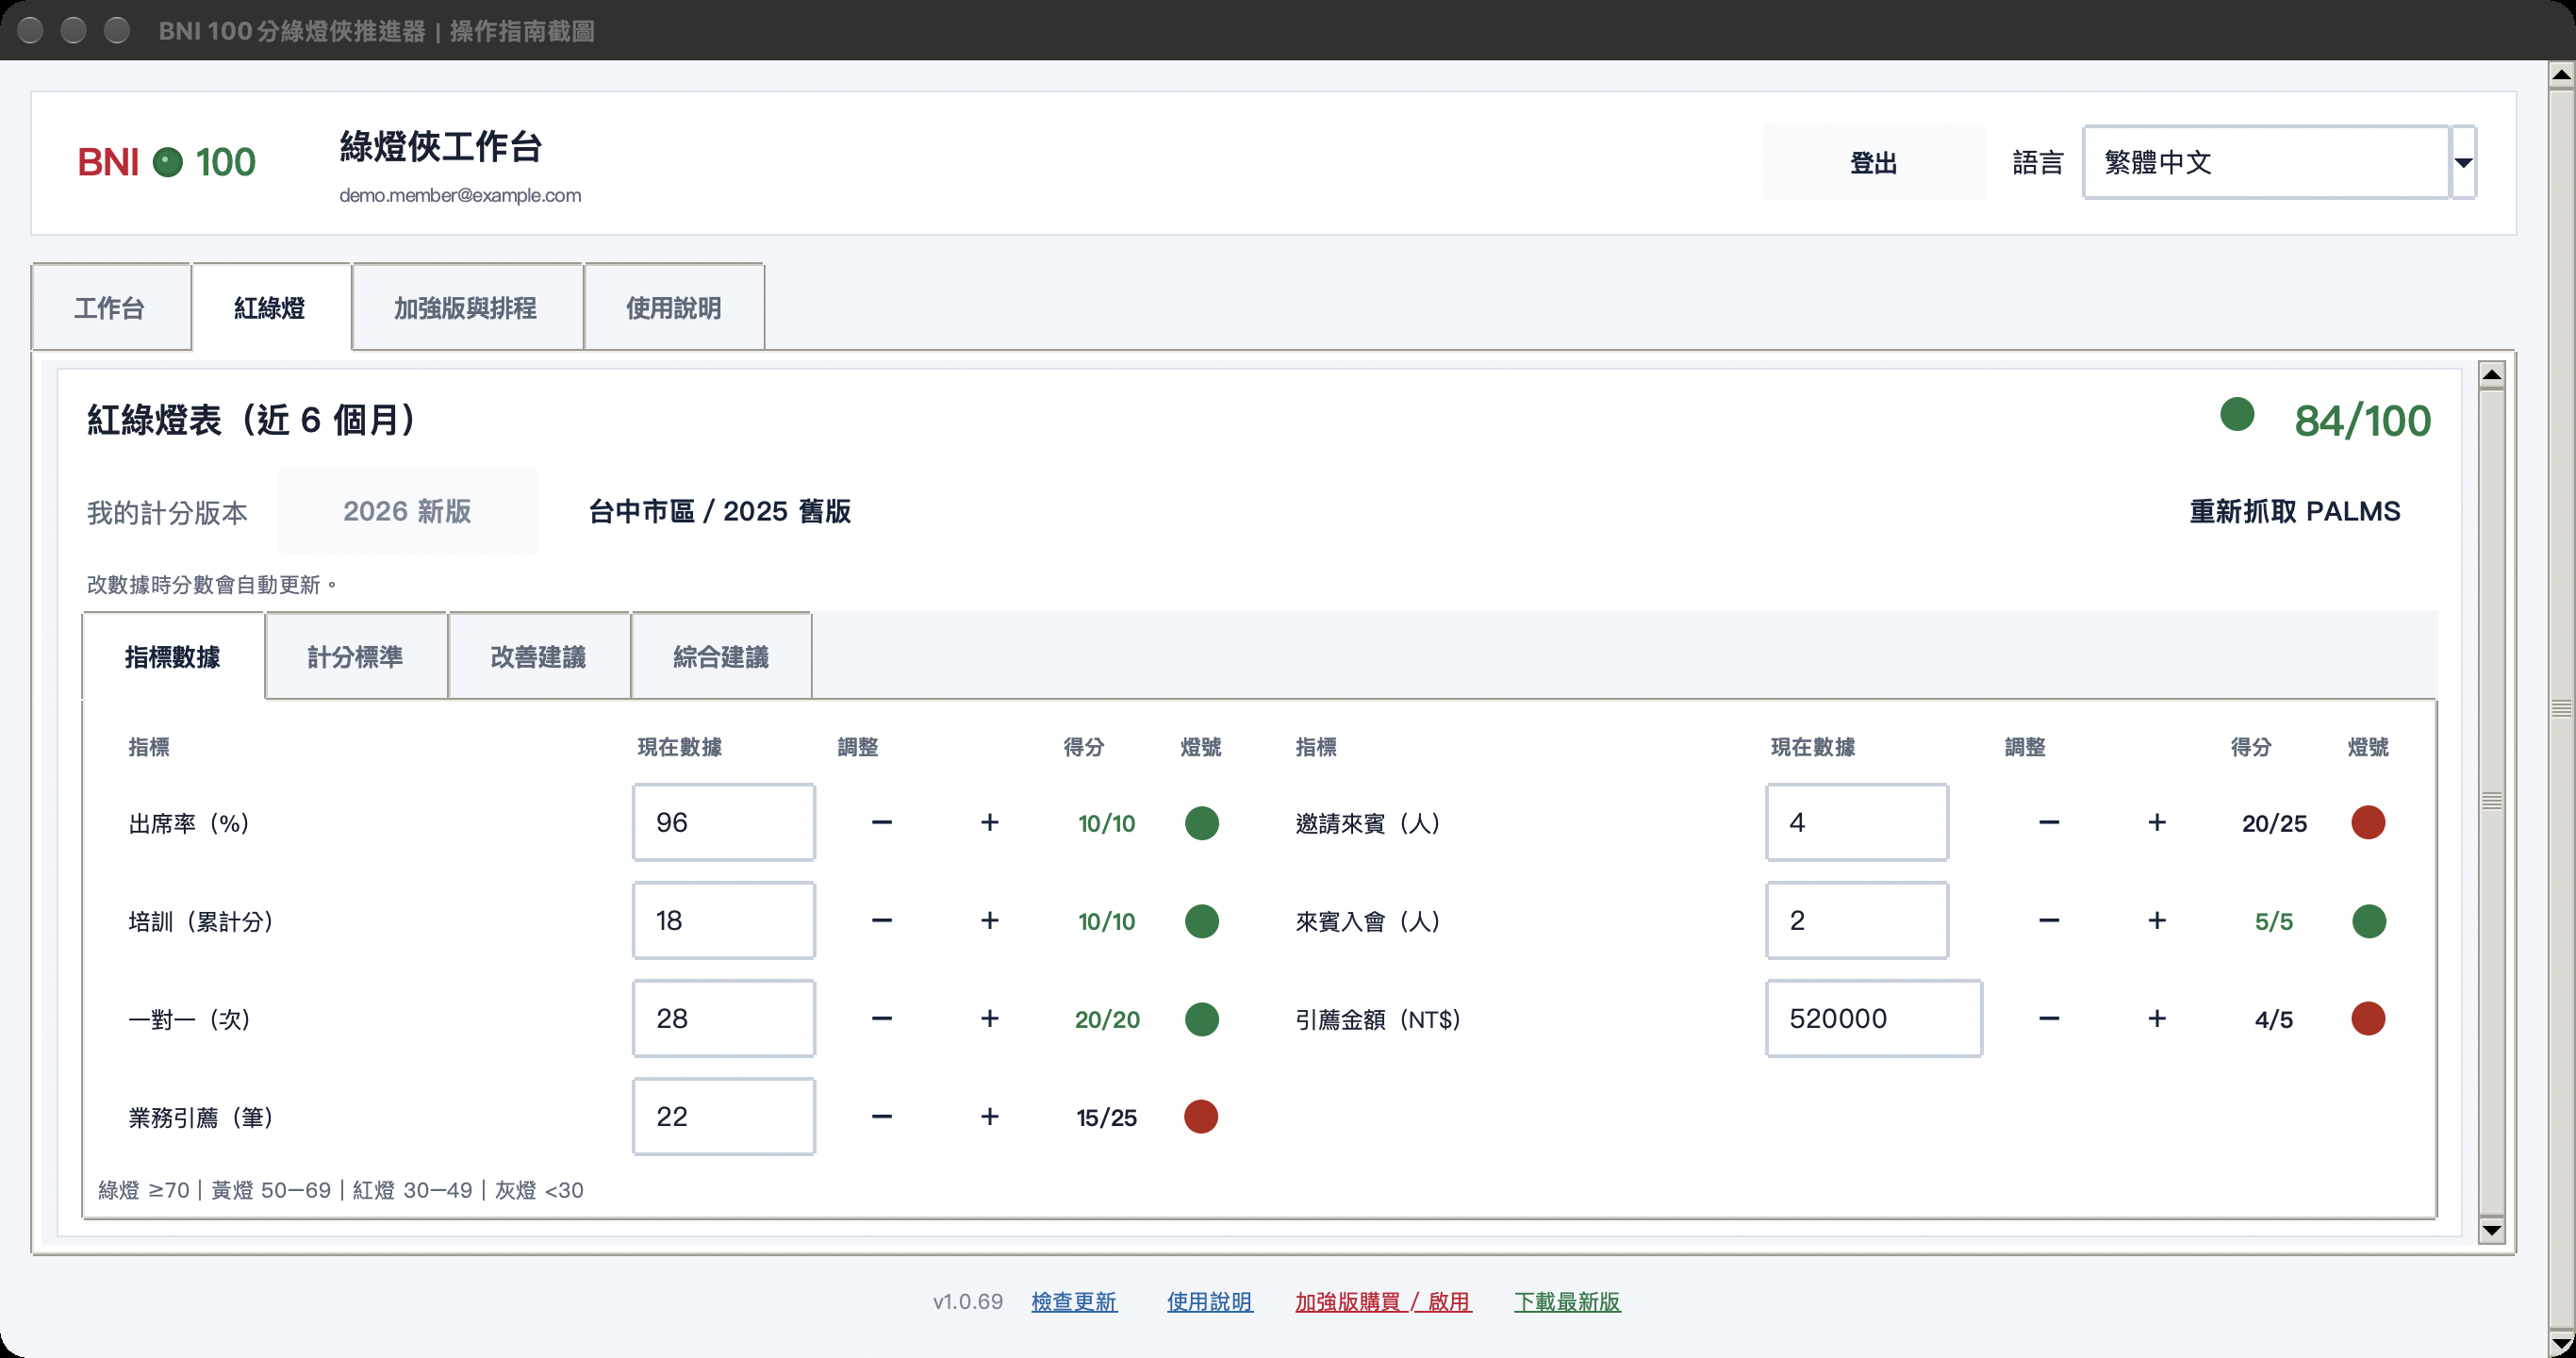Click the 引薦金額 input showing 520000
This screenshot has width=2576, height=1358.
[1873, 1018]
